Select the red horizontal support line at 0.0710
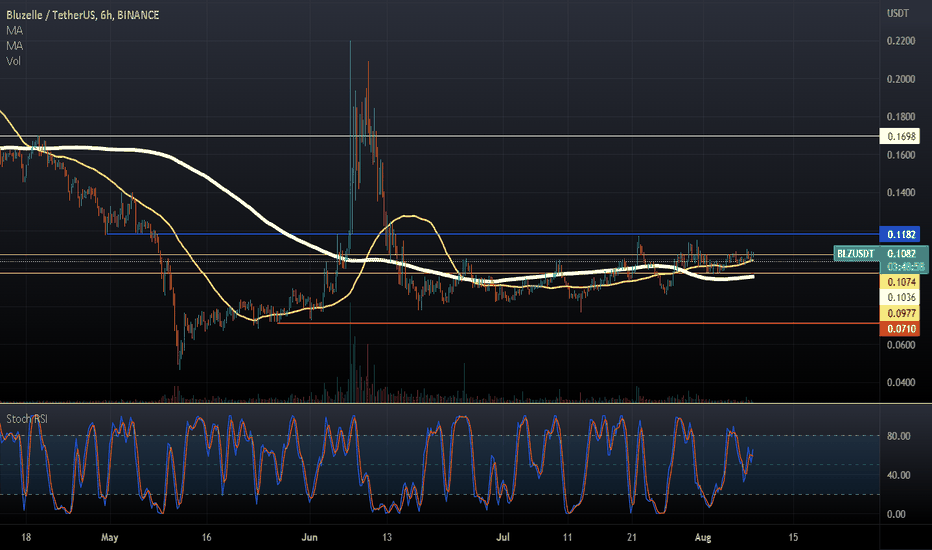Screen dimensions: 932x550 tap(578, 323)
